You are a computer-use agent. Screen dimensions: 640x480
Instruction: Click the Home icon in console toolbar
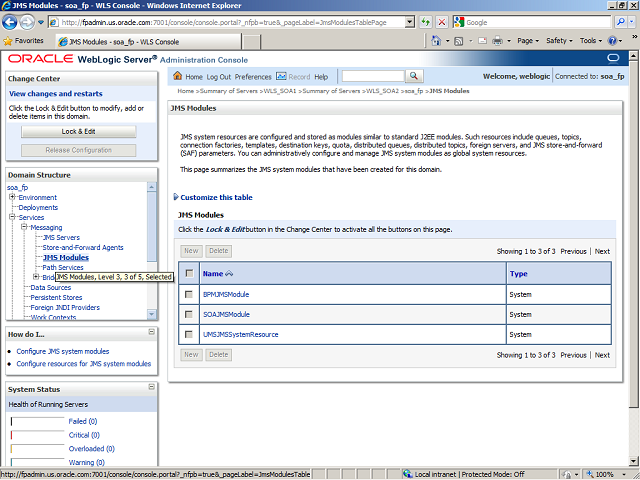pyautogui.click(x=178, y=77)
